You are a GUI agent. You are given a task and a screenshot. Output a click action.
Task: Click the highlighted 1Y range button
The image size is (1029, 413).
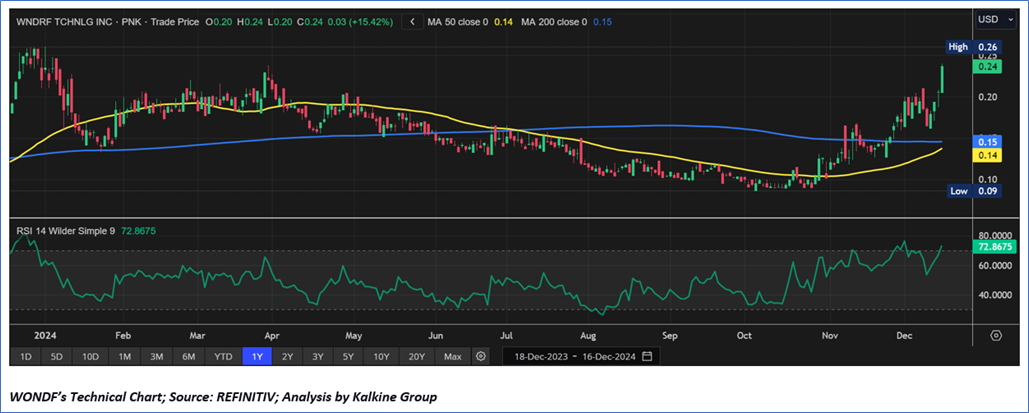tap(257, 356)
